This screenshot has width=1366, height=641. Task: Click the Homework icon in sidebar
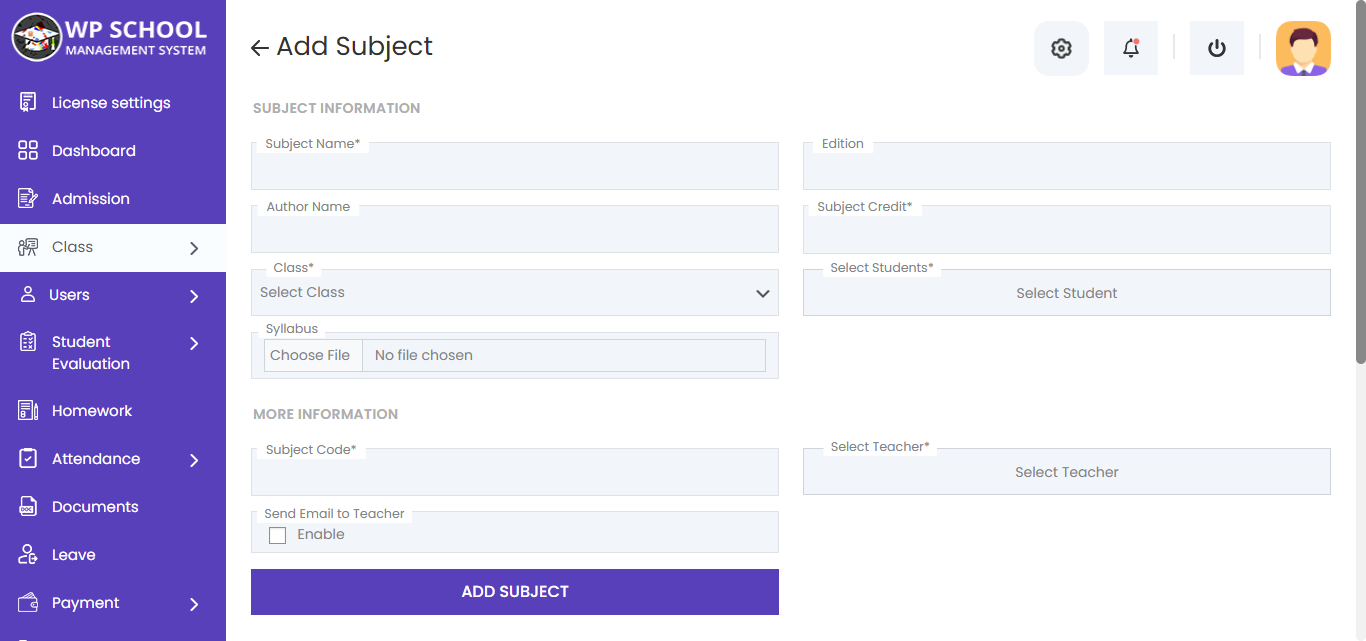click(x=28, y=411)
